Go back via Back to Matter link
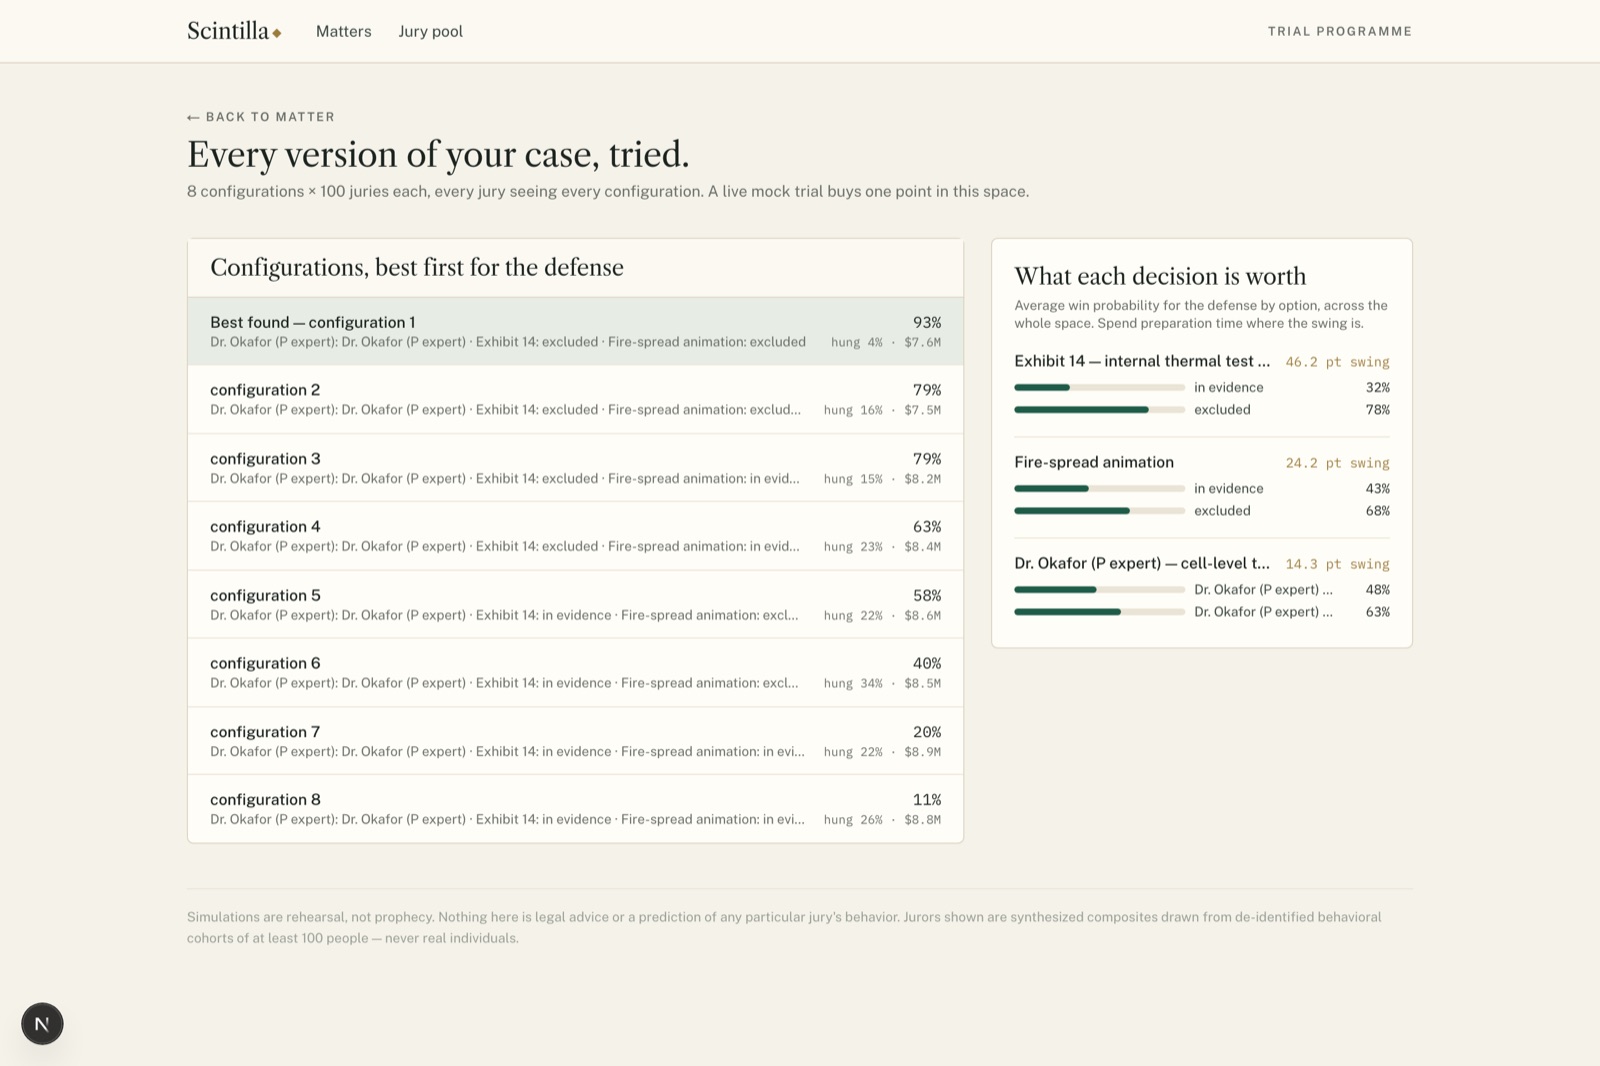Screen dimensions: 1600x1066 pyautogui.click(x=261, y=117)
